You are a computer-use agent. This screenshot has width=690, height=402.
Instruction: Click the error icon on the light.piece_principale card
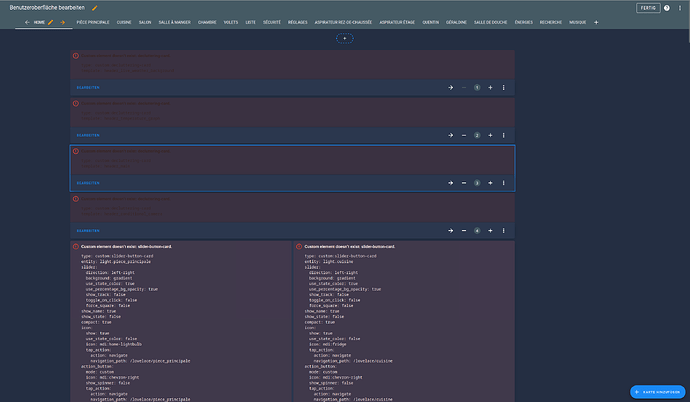(x=76, y=247)
